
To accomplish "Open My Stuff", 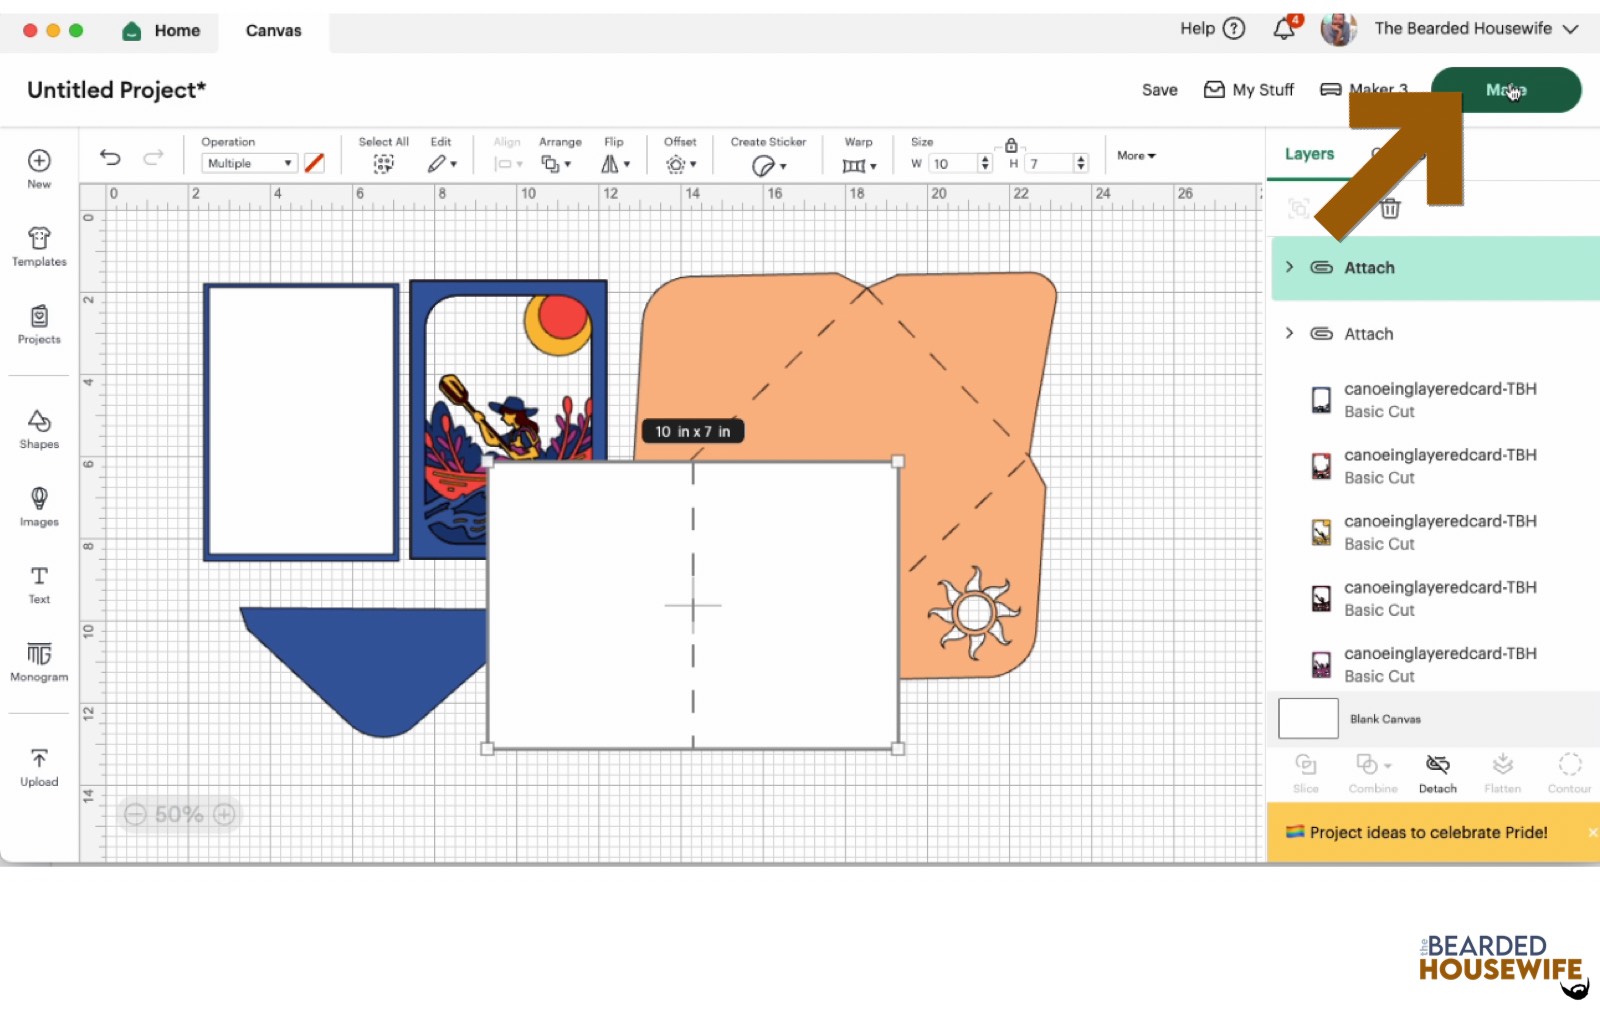I will tap(1248, 90).
